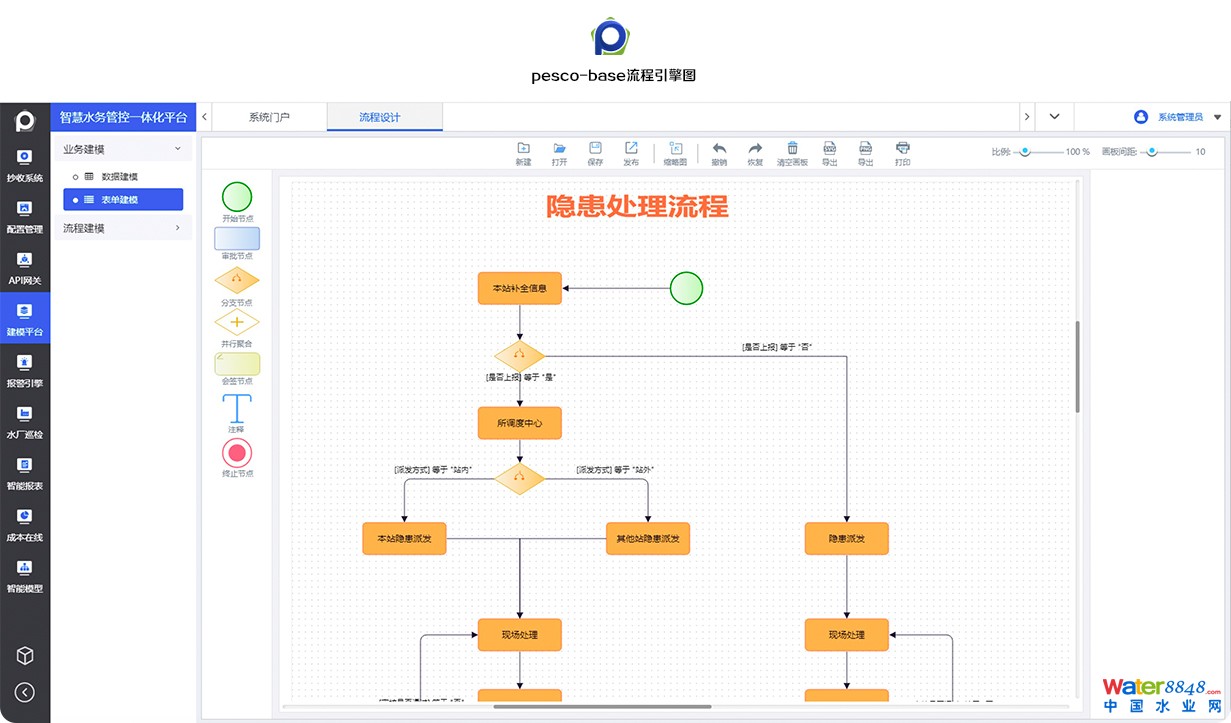Expand the 流程建模 section
The height and width of the screenshot is (723, 1231).
178,228
